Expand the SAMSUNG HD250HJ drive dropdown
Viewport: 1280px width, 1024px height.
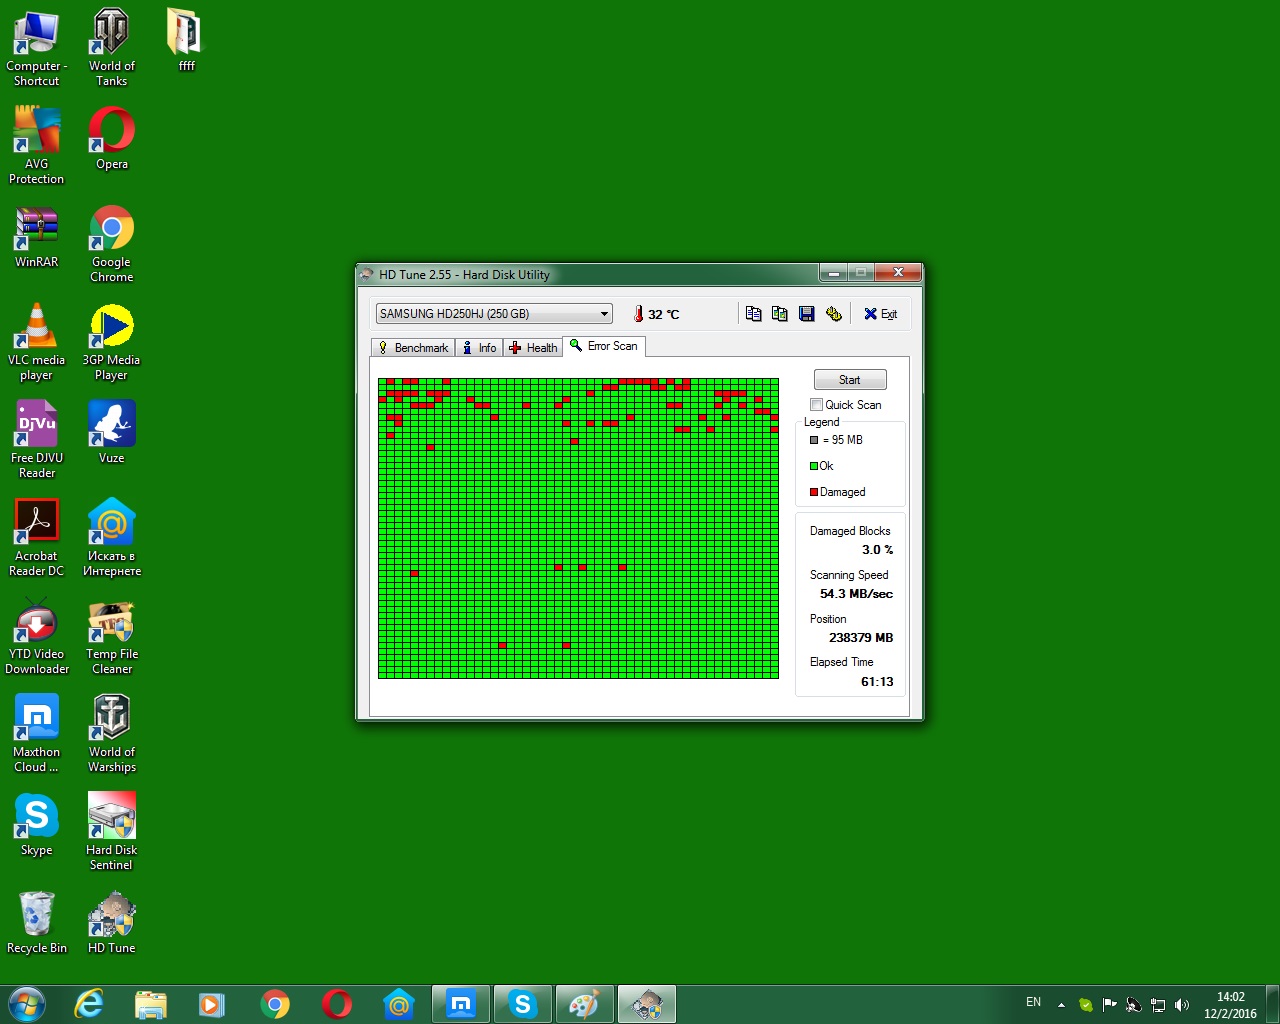click(x=604, y=314)
